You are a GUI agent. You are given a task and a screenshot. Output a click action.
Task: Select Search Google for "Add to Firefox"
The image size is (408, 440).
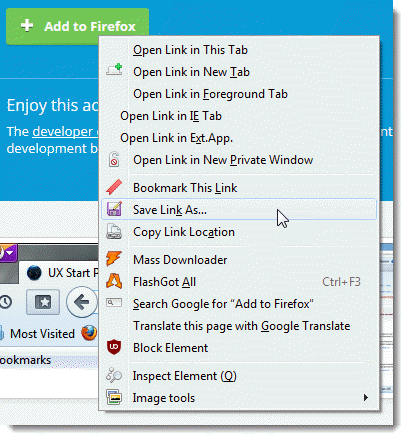click(239, 304)
